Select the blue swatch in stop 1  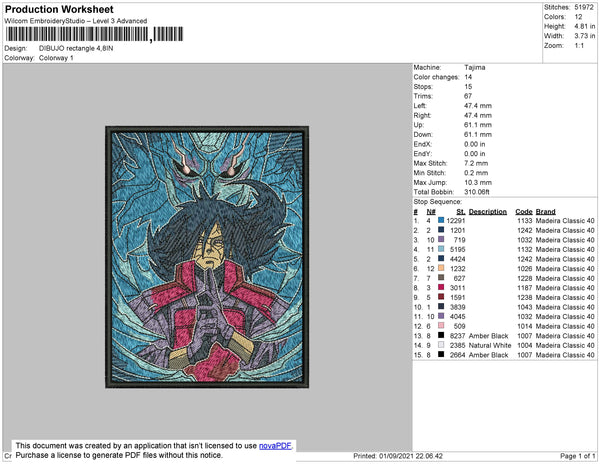pyautogui.click(x=441, y=220)
